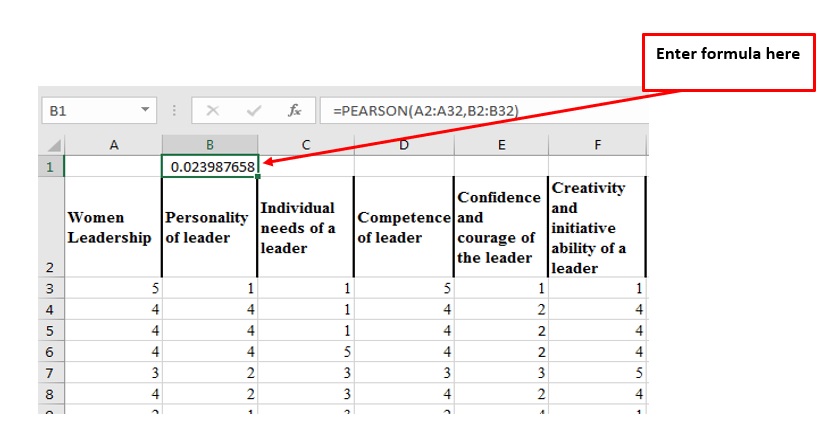The image size is (832, 425).
Task: Select column C header
Action: tap(306, 145)
